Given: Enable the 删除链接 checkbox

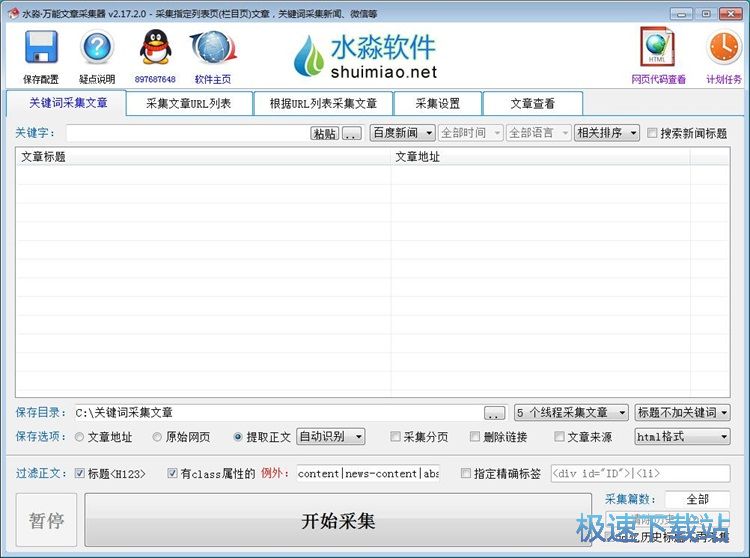Looking at the screenshot, I should pos(474,437).
